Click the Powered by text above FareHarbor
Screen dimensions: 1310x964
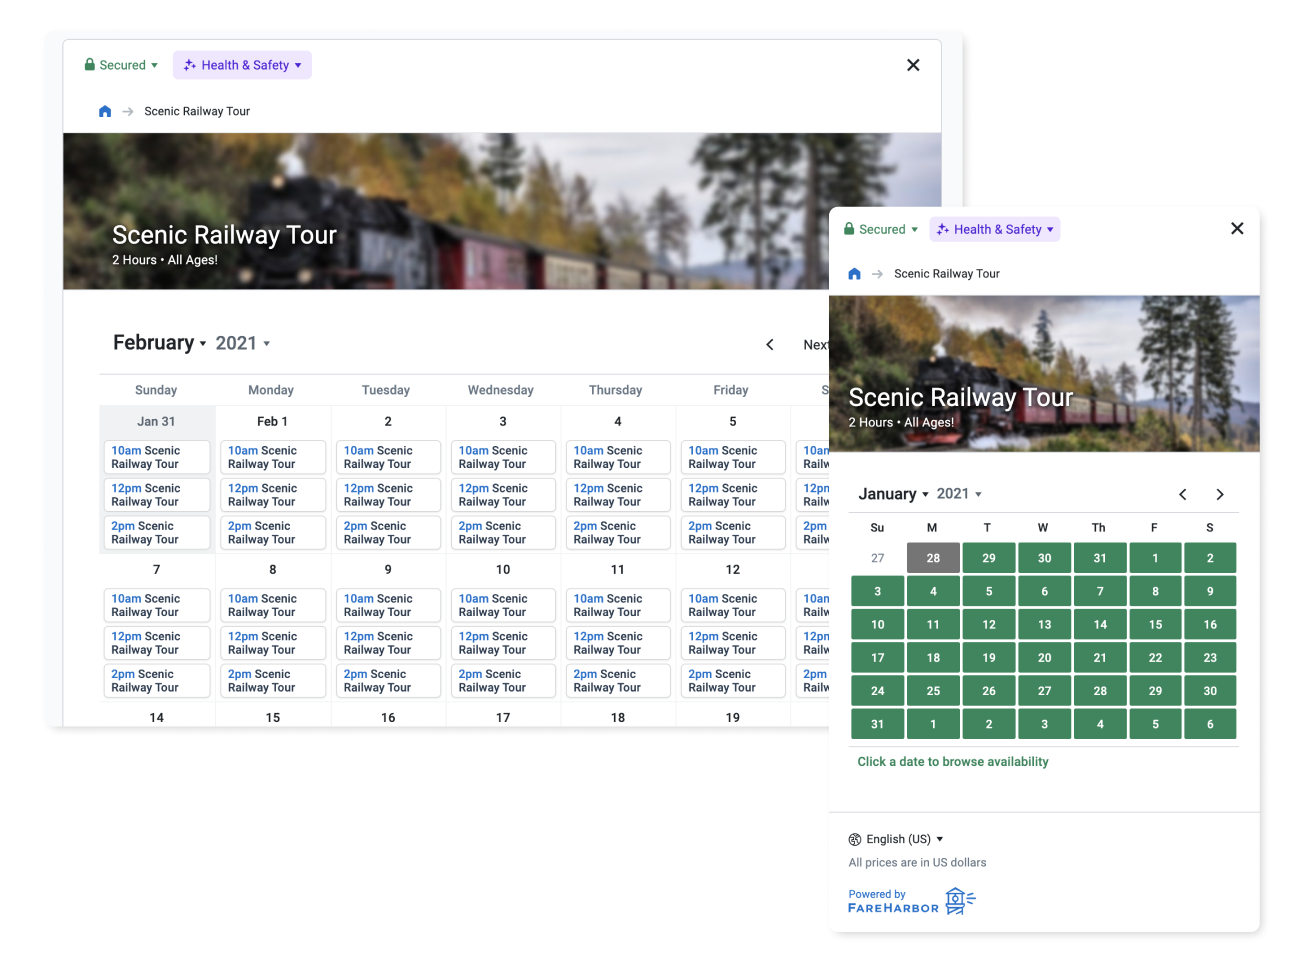tap(877, 894)
